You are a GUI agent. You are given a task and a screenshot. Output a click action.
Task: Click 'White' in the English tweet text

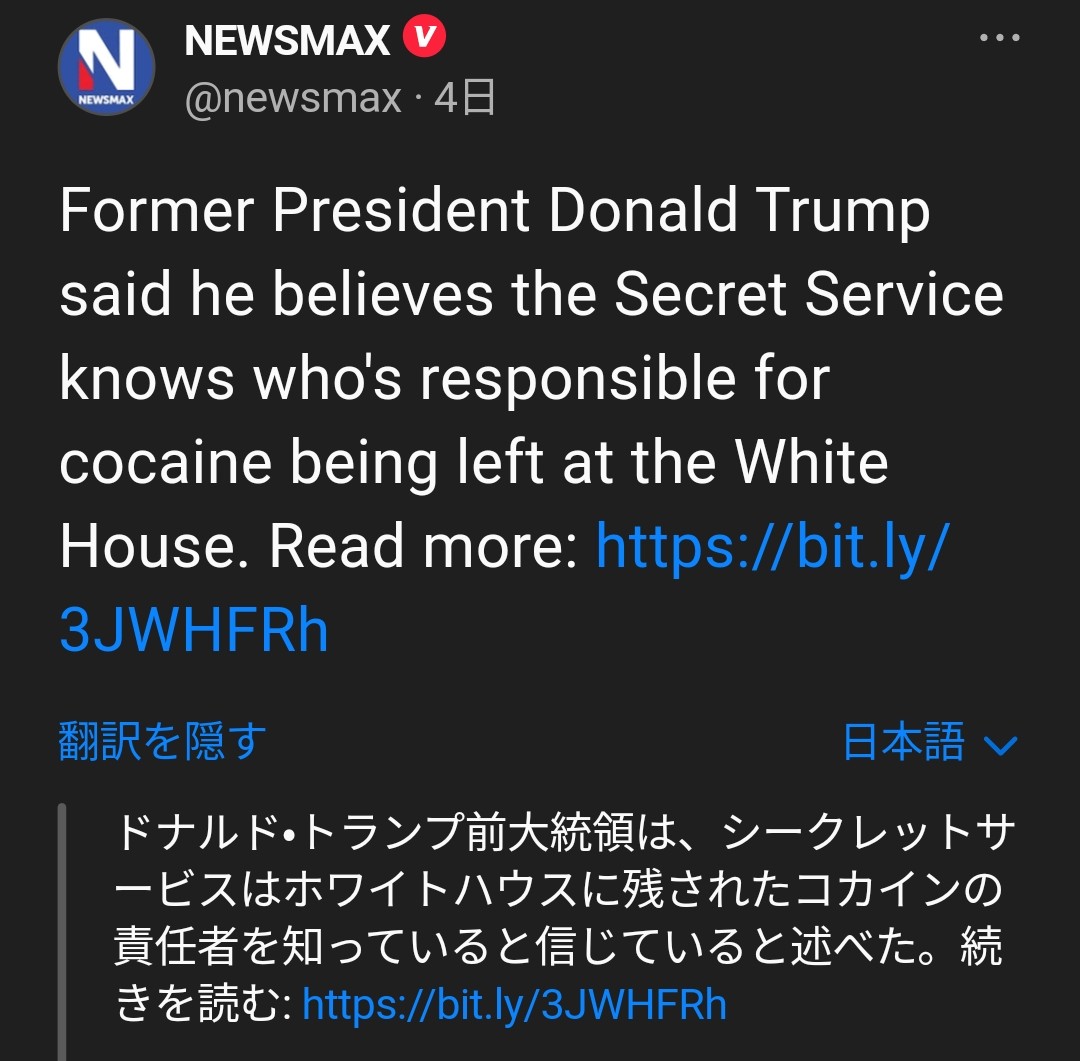[x=811, y=462]
